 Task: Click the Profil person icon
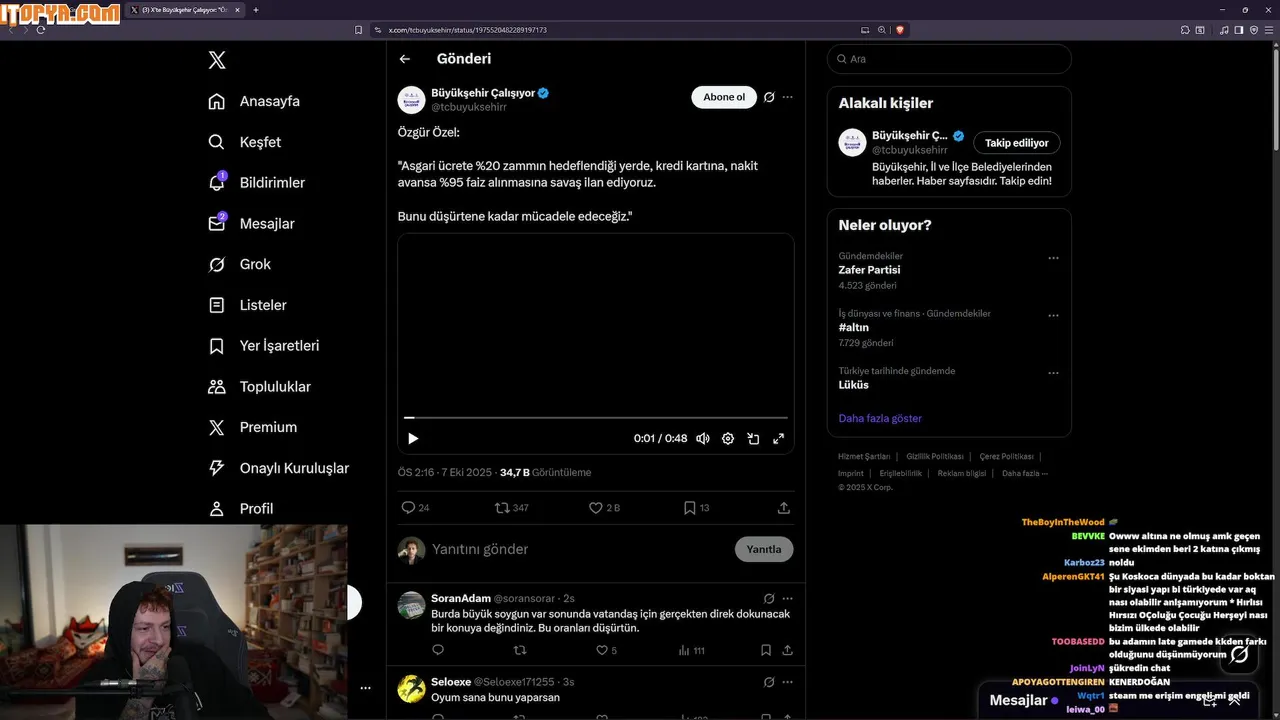click(216, 508)
